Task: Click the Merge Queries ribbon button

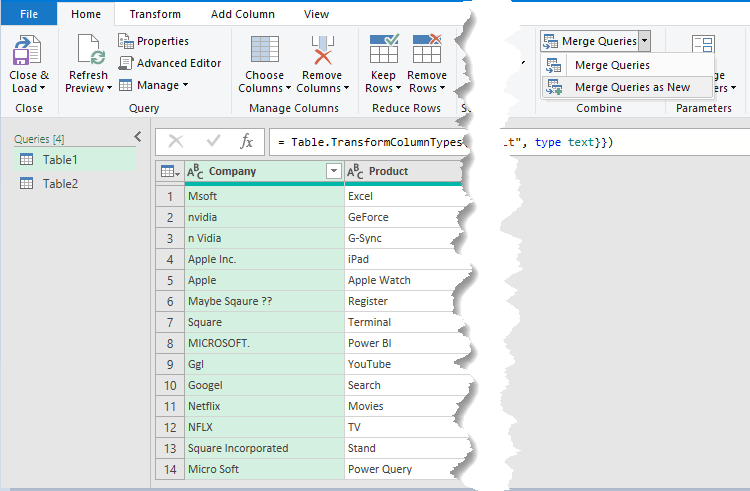Action: pos(590,41)
